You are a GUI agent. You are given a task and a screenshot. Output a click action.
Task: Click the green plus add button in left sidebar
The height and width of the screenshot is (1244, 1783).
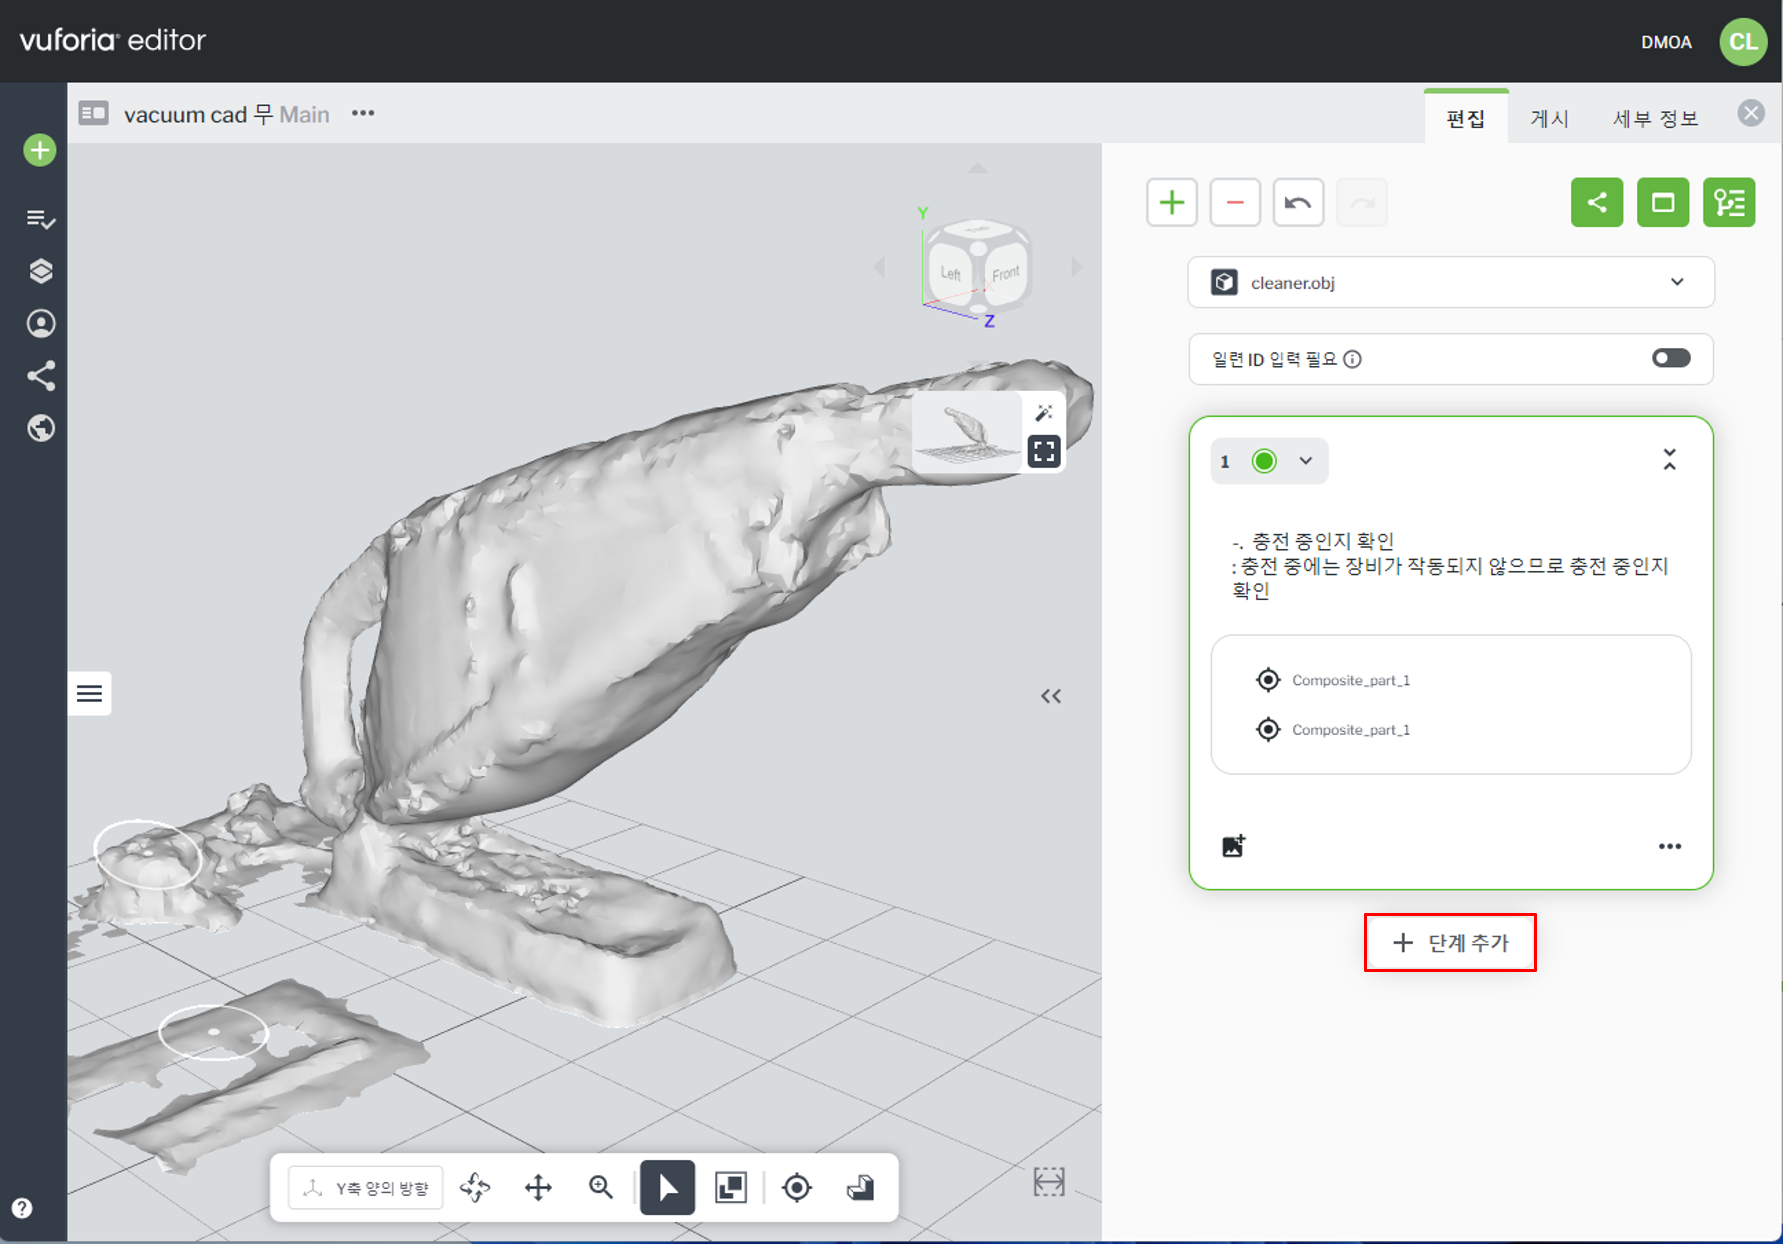(40, 151)
